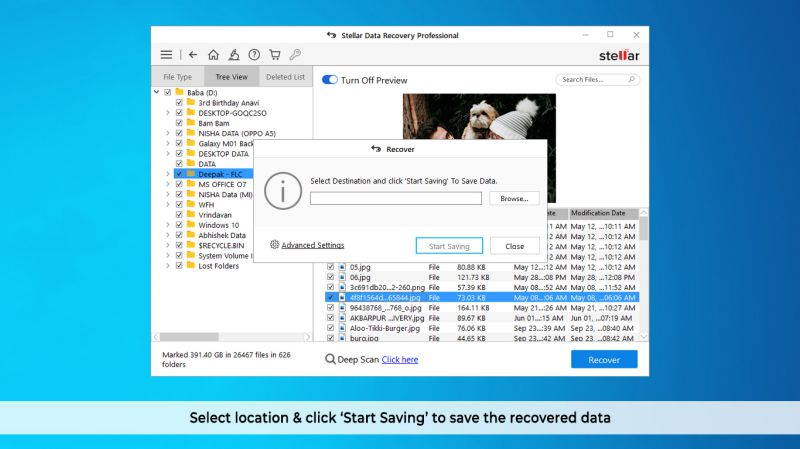Uncheck the 05.jpg file checkbox
The image size is (800, 449).
pyautogui.click(x=331, y=267)
